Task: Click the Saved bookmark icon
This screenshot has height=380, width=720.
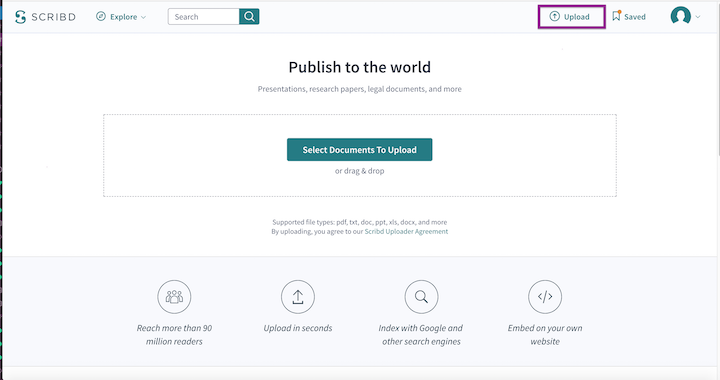Action: coord(616,16)
